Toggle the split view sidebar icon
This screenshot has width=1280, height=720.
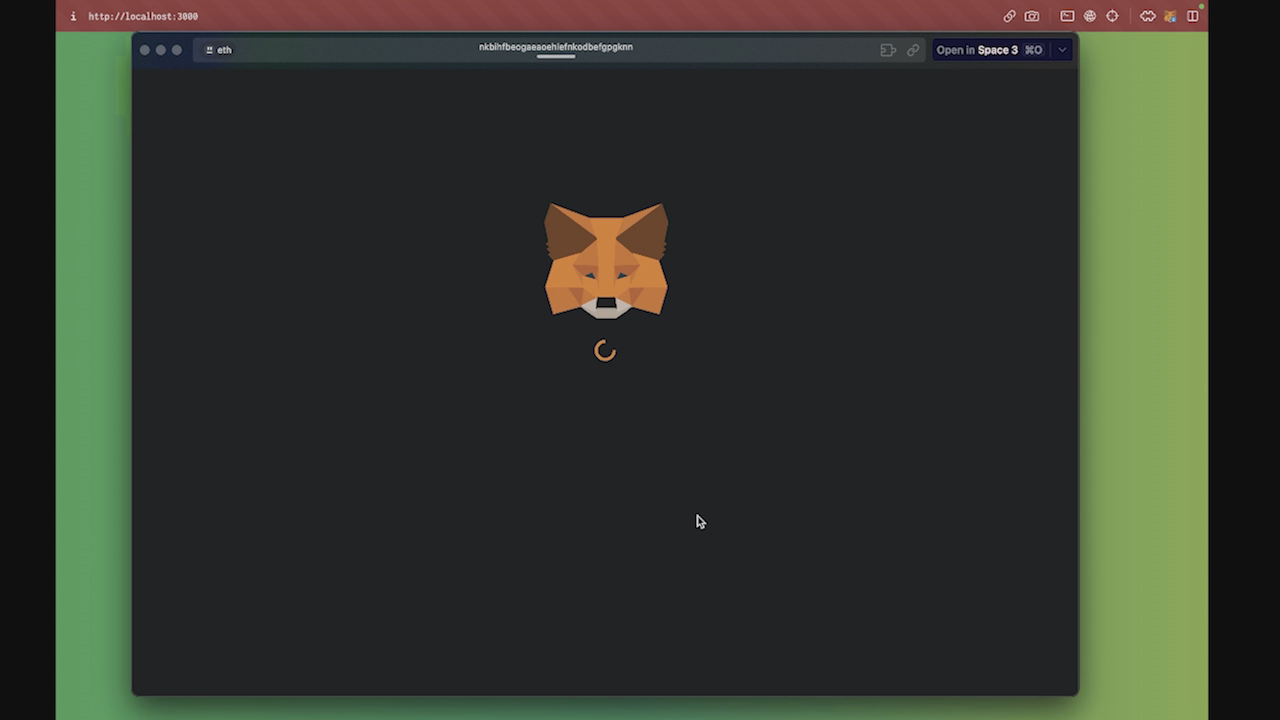point(1193,16)
